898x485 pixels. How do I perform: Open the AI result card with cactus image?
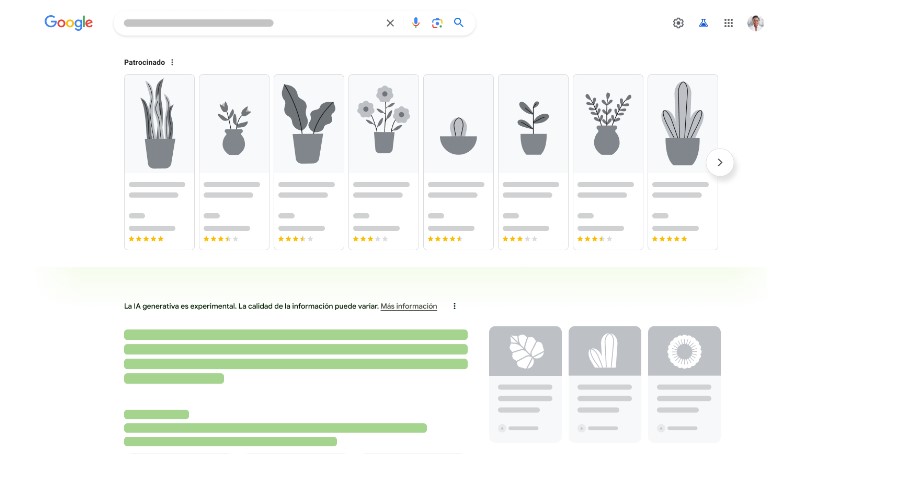[605, 383]
